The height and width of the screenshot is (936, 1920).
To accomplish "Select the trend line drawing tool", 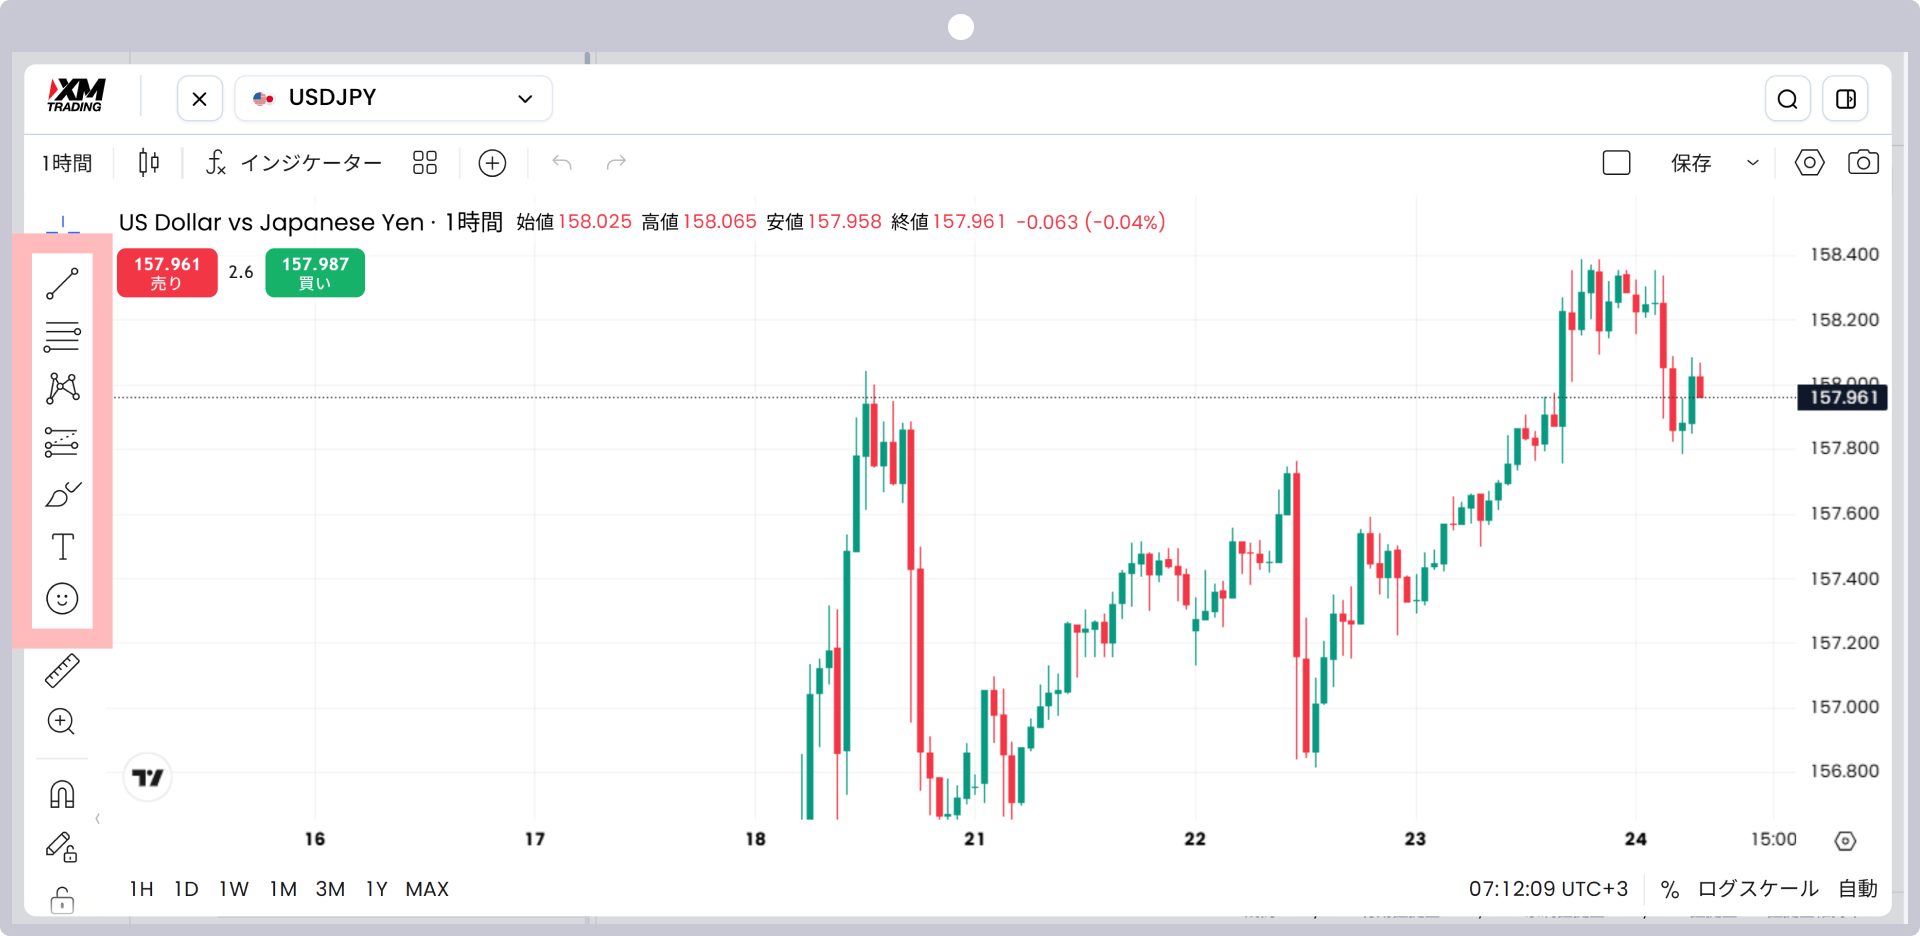I will pos(62,284).
